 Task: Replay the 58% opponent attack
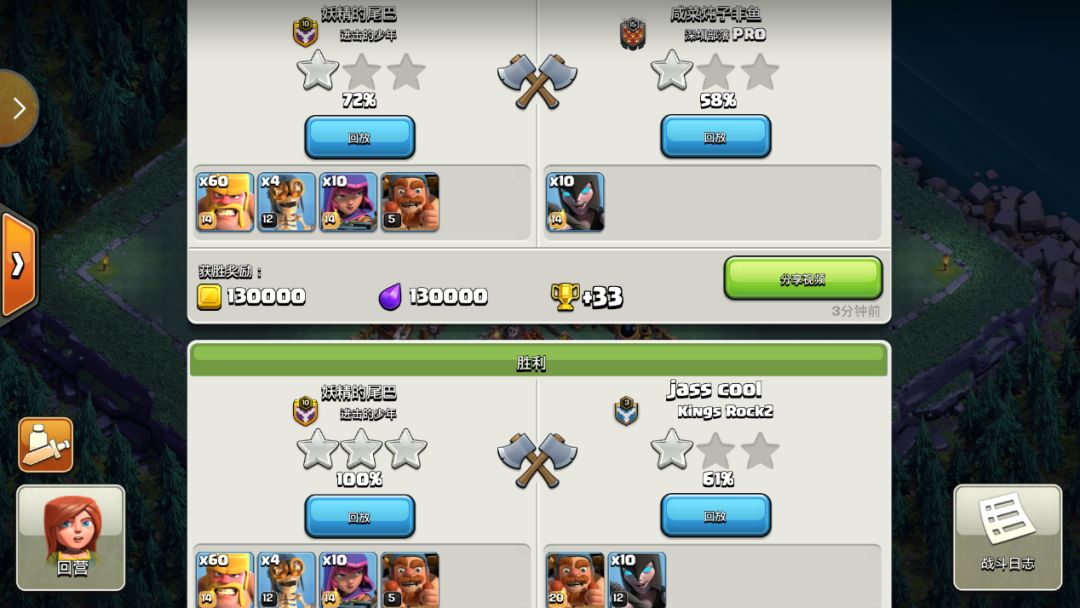(716, 136)
